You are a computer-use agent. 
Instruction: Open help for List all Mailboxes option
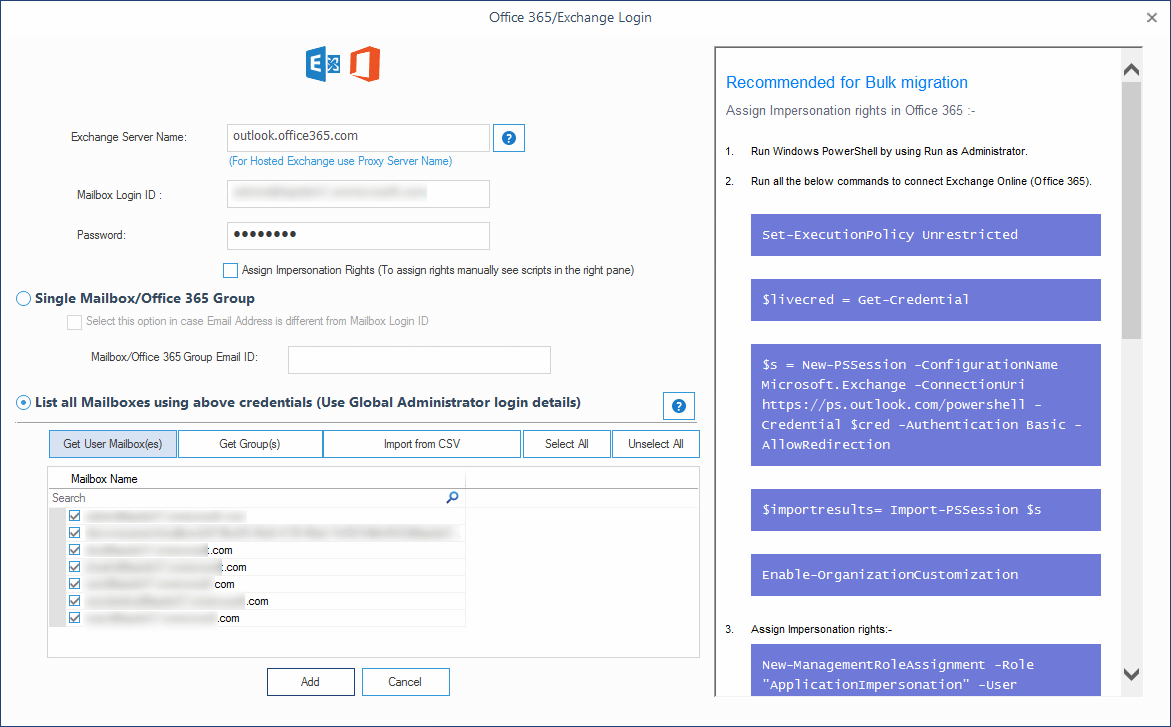coord(679,406)
